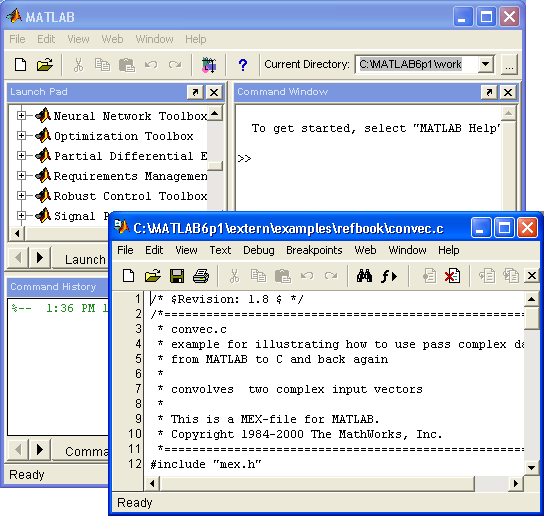This screenshot has height=516, width=544.
Task: Click Undo icon in editor toolbar
Action: (x=307, y=276)
